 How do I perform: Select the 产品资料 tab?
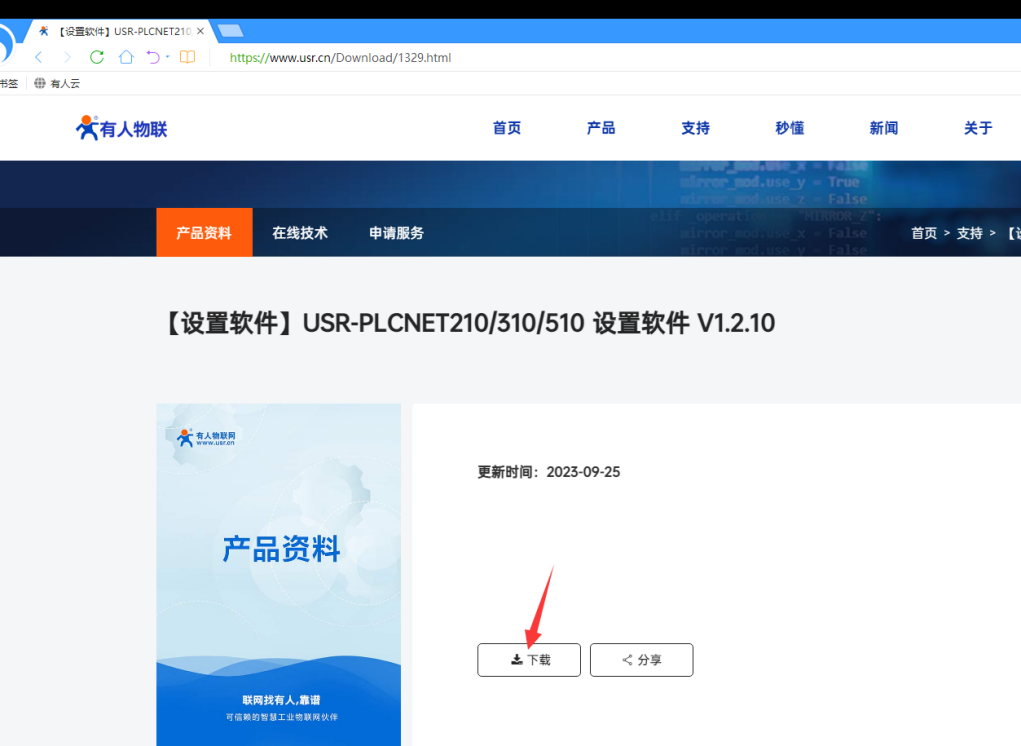coord(204,233)
